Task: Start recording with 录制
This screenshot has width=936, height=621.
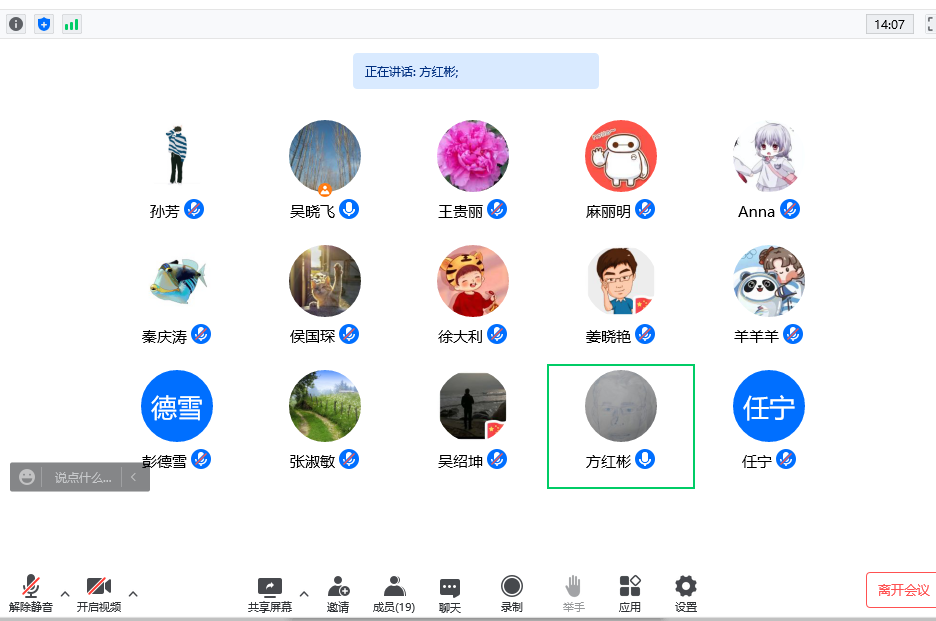Action: [512, 594]
